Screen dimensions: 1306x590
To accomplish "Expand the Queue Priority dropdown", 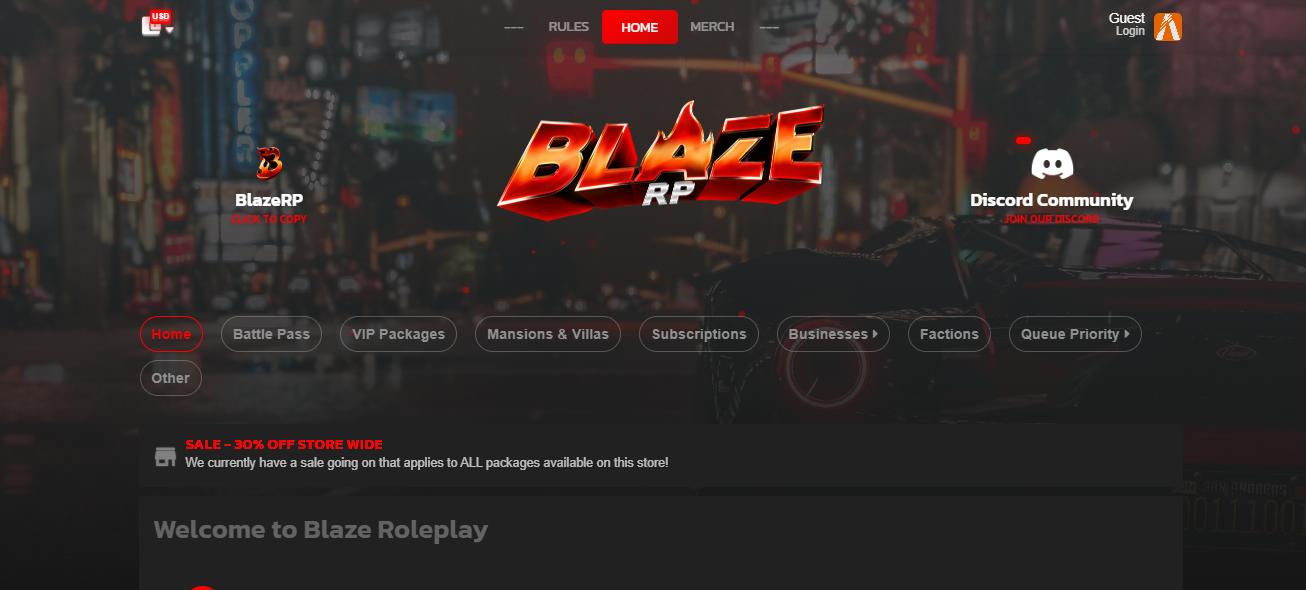I will pyautogui.click(x=1075, y=334).
